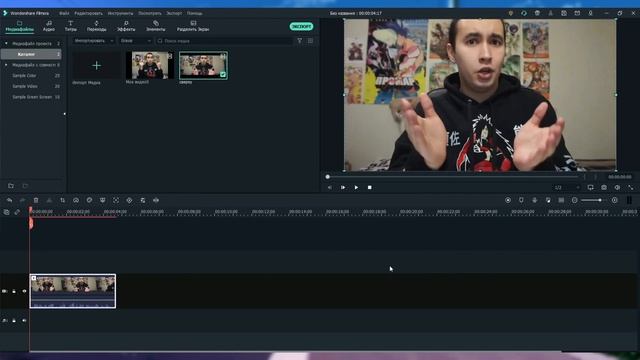Switch to the Эффекты tab
This screenshot has width=640, height=360.
[x=126, y=26]
